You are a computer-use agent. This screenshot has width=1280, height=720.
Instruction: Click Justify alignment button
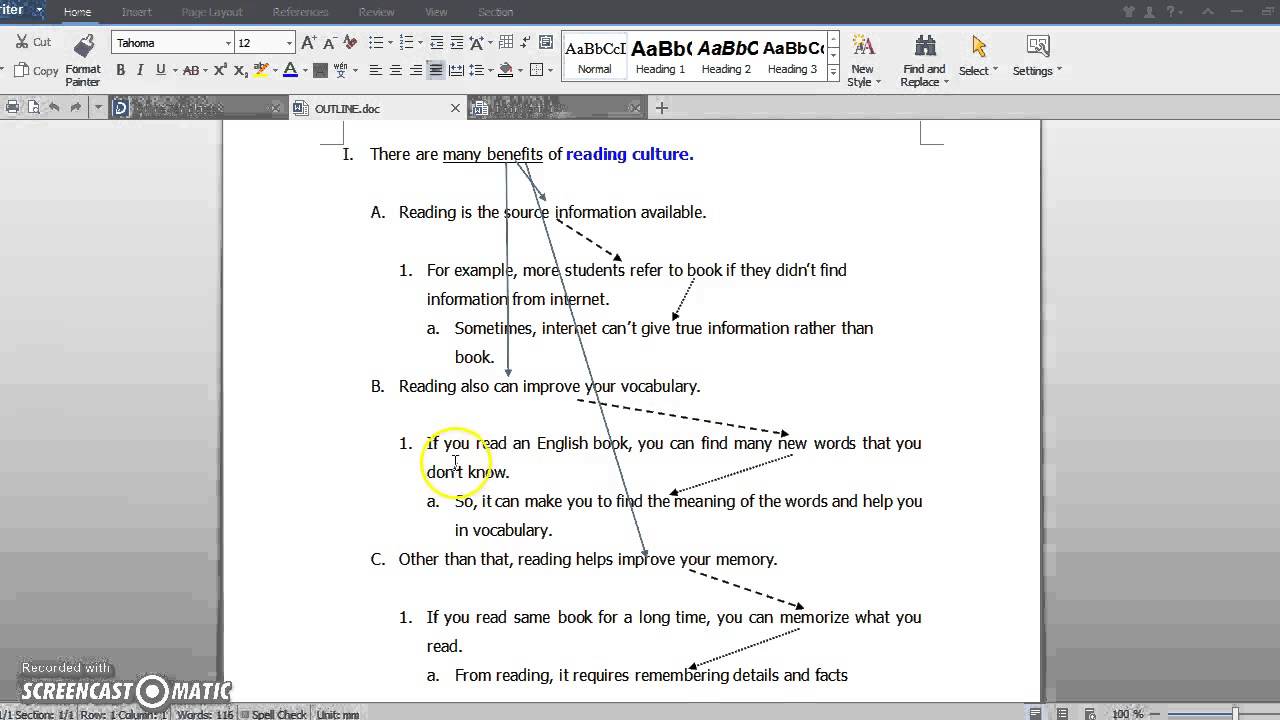(436, 70)
